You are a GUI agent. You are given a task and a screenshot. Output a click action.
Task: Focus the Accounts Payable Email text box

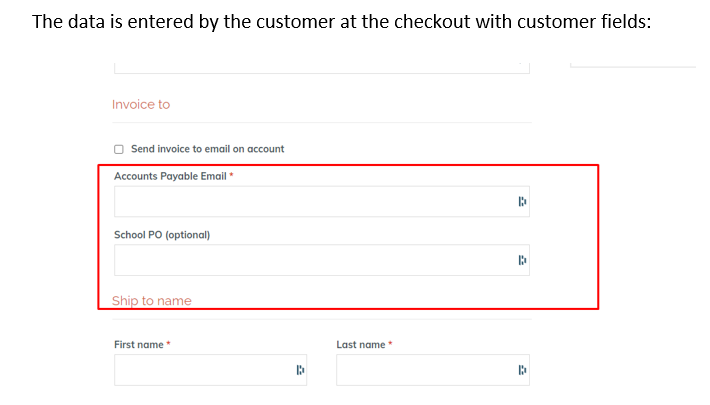[310, 202]
